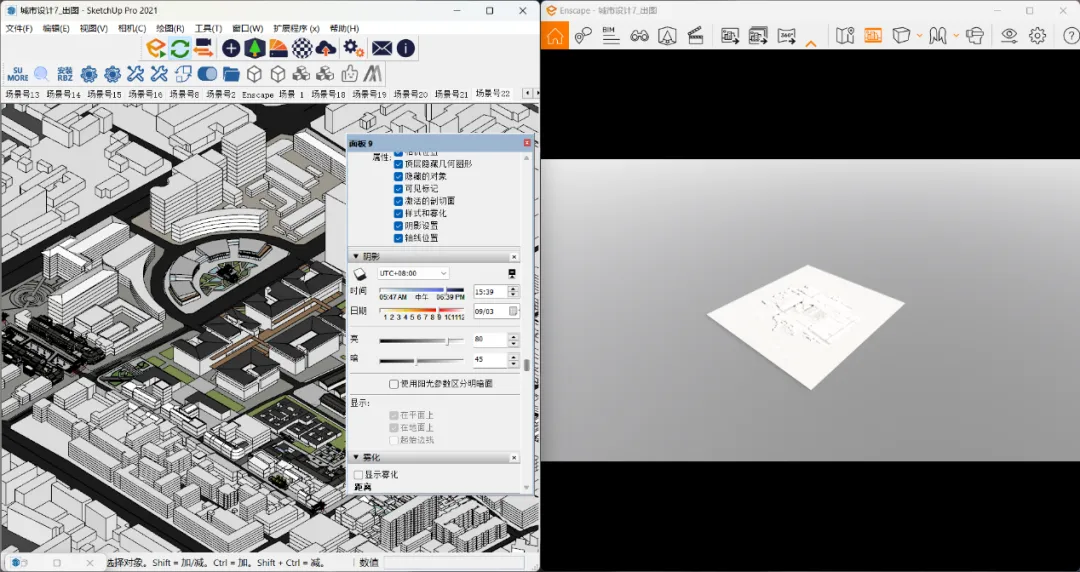Open the 扩展程序 (x) menu
This screenshot has width=1080, height=572.
point(296,28)
